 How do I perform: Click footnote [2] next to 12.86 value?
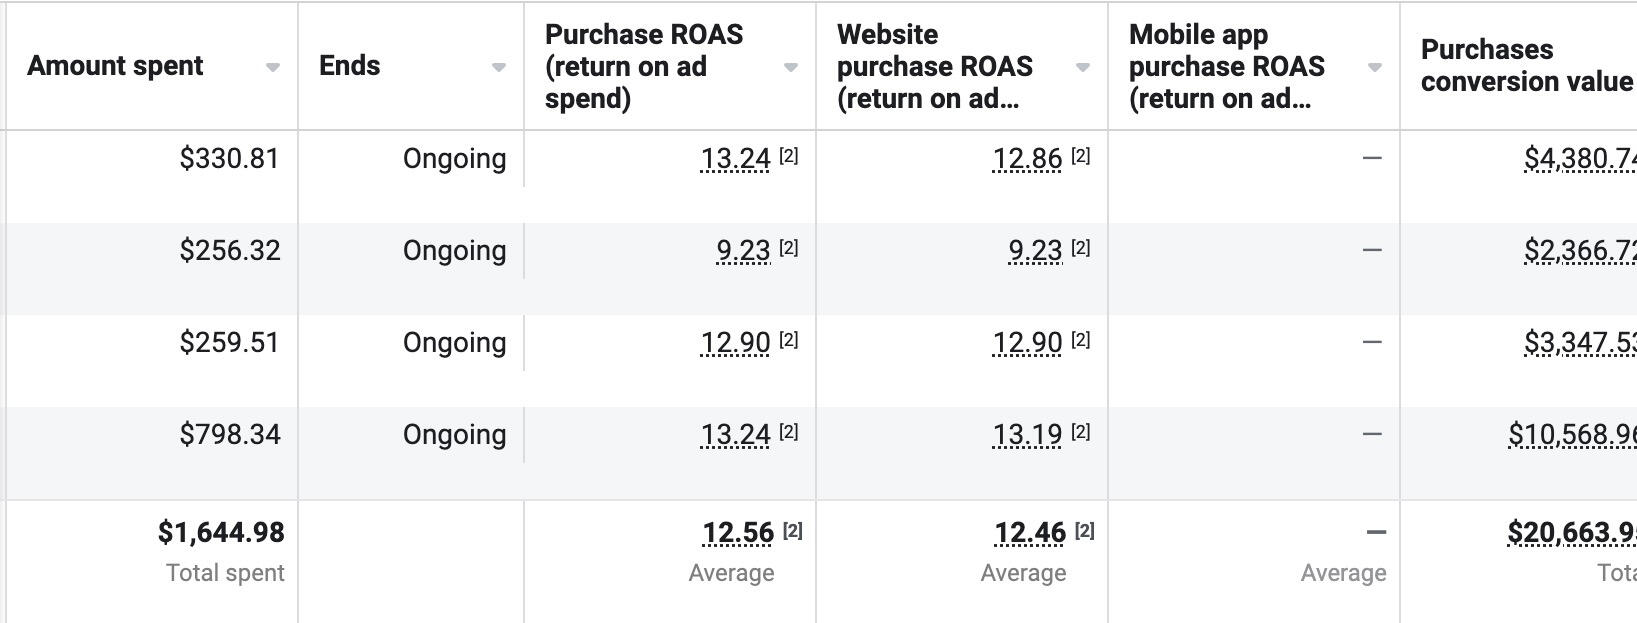tap(1080, 156)
